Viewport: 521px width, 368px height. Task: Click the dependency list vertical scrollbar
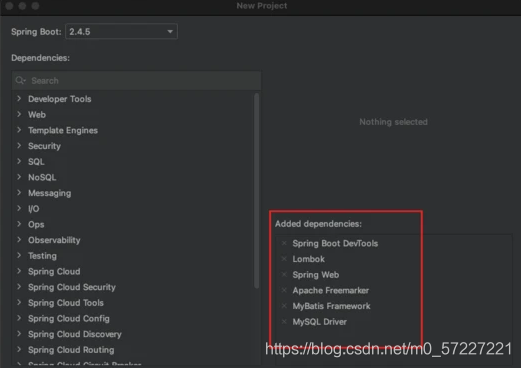point(256,191)
